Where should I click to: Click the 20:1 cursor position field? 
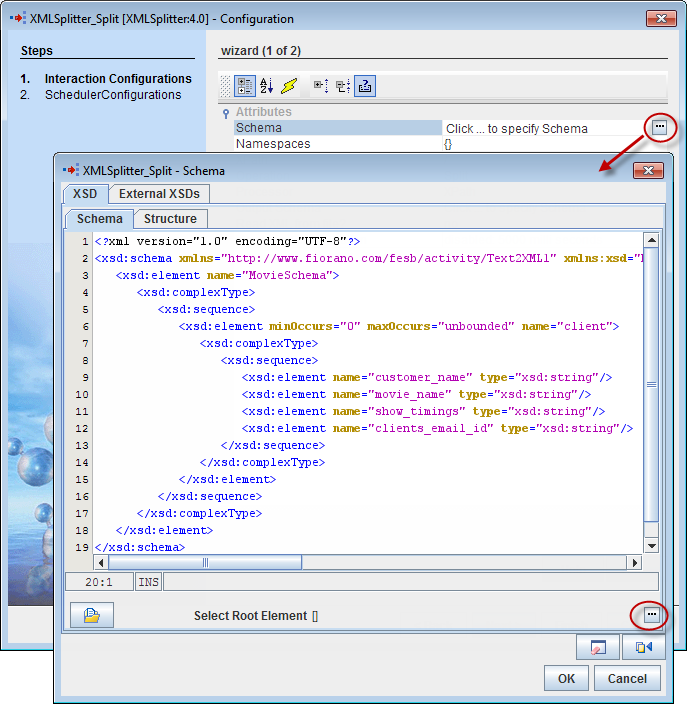click(x=99, y=582)
